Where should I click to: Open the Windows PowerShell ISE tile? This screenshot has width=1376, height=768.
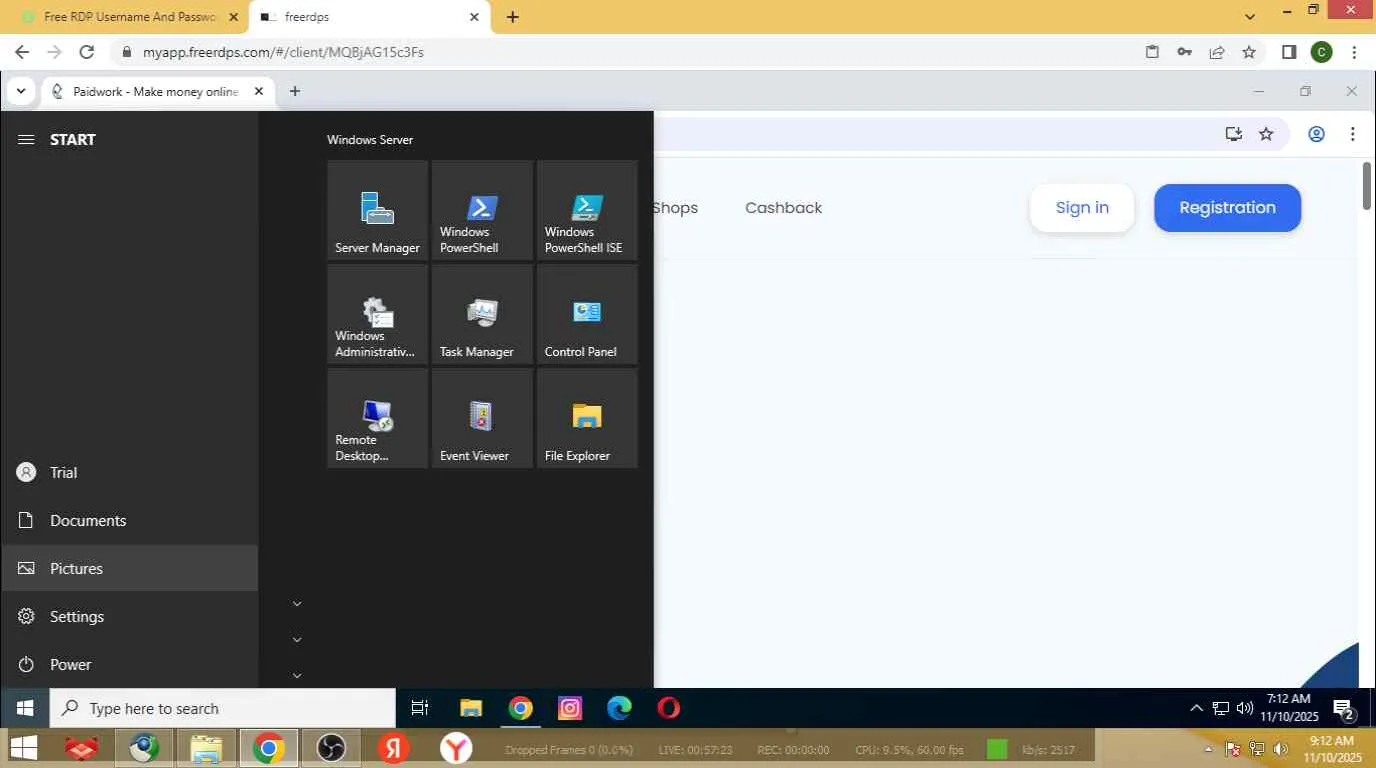pos(587,210)
